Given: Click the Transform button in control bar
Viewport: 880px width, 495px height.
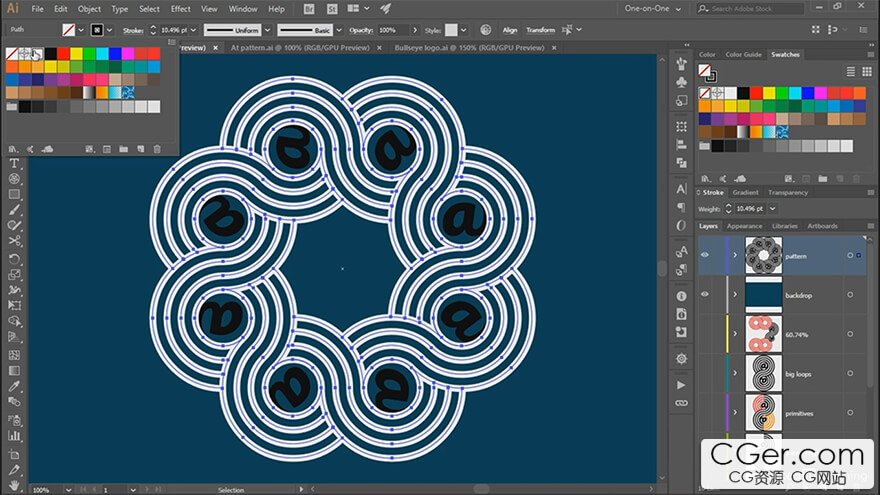Looking at the screenshot, I should tap(540, 30).
